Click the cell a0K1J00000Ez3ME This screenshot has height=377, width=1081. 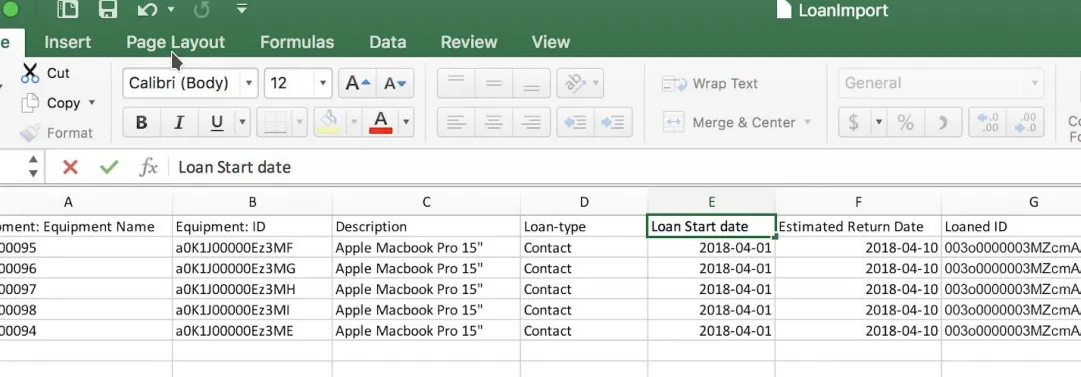pyautogui.click(x=252, y=331)
